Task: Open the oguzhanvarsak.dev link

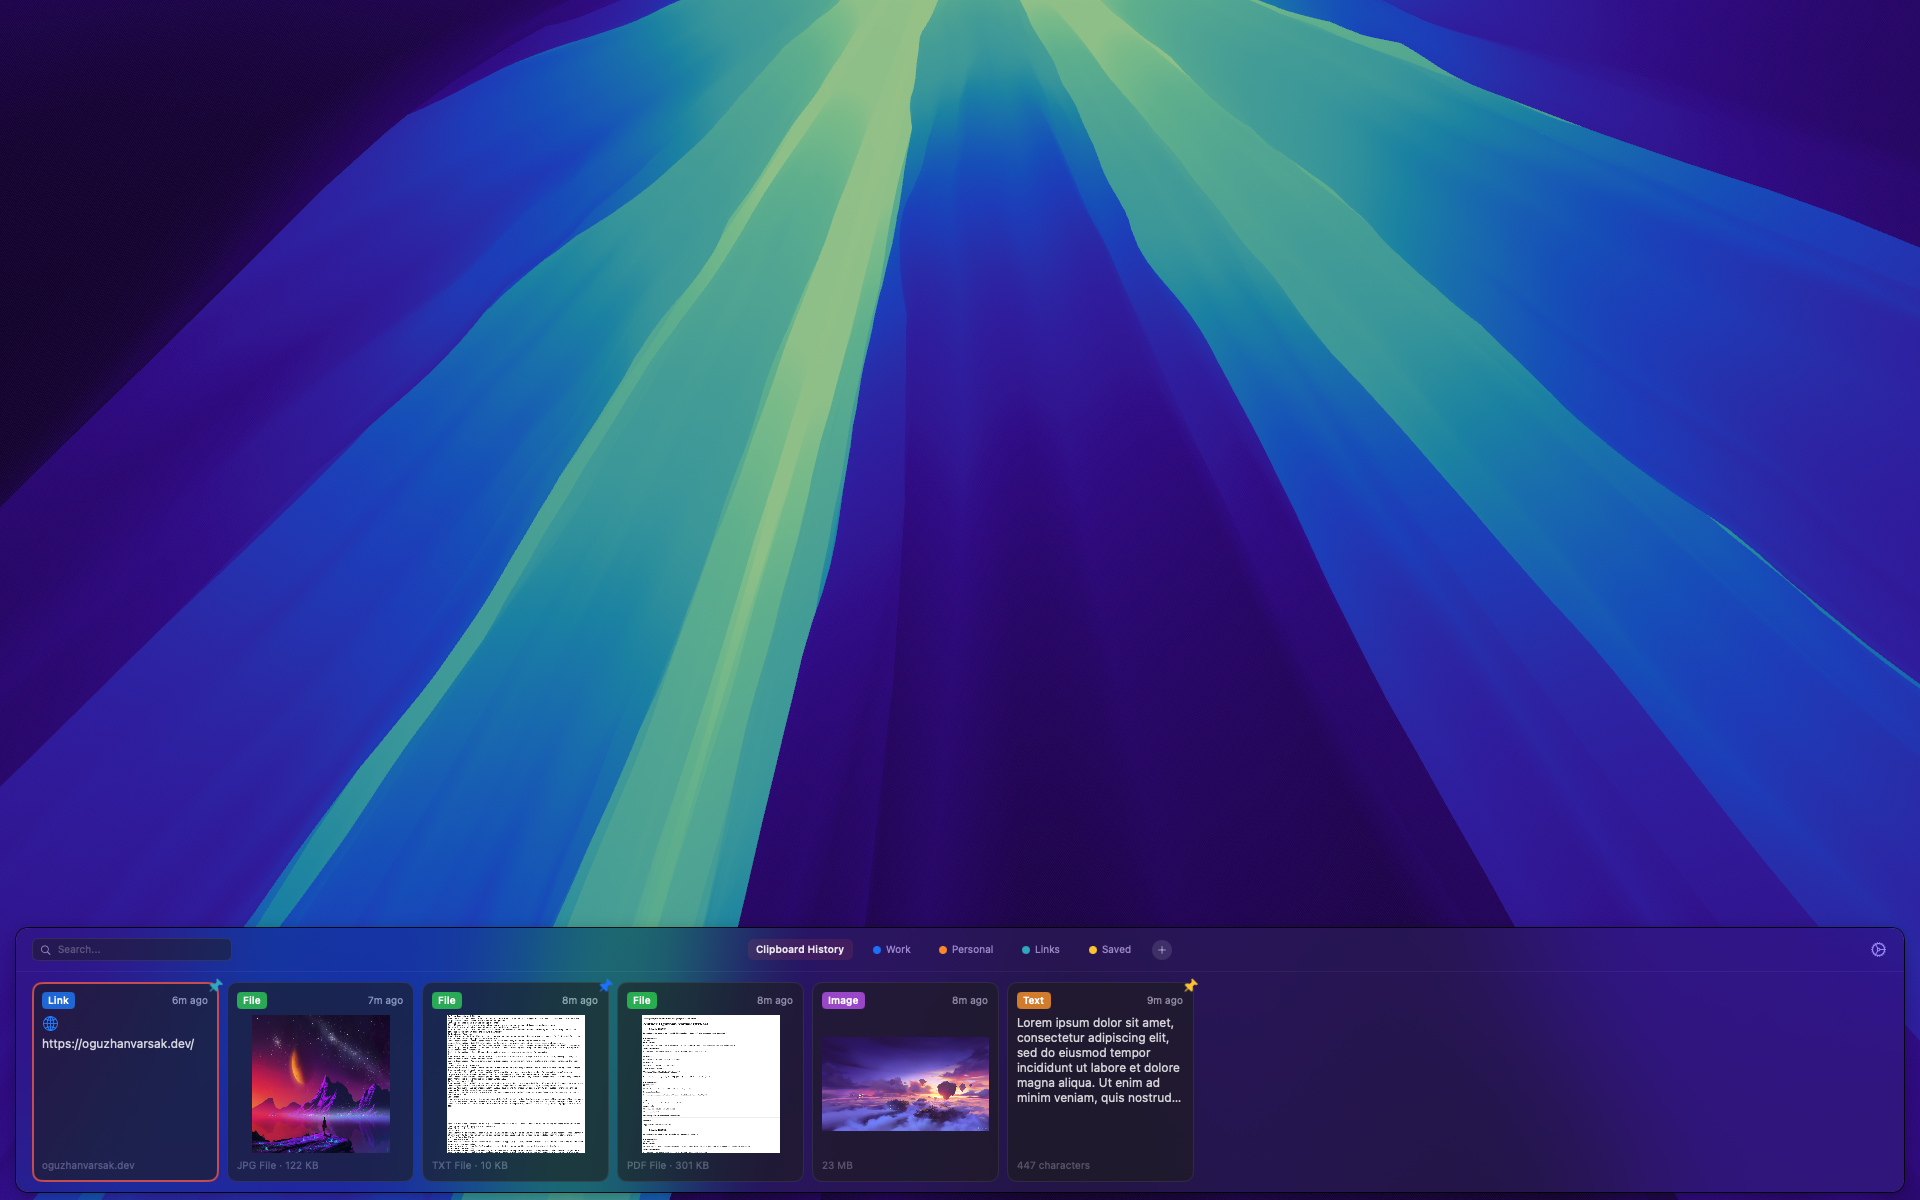Action: pyautogui.click(x=117, y=1042)
